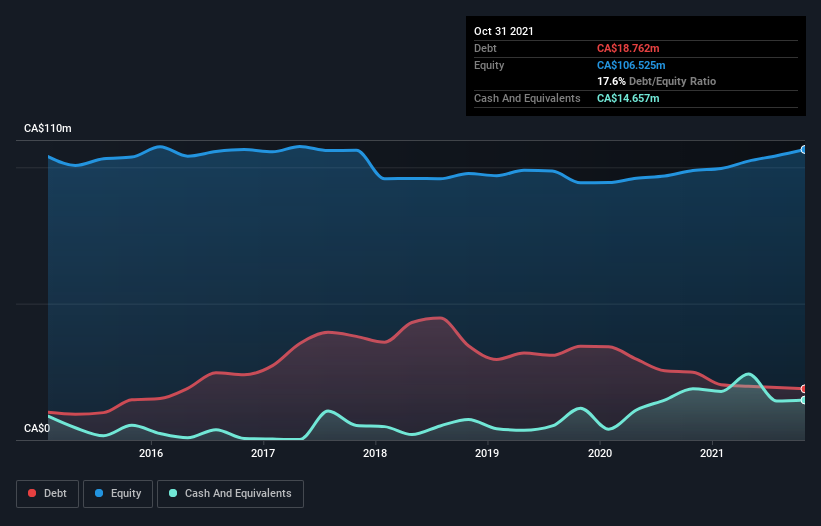Click the 2020 x-axis label

pos(600,453)
